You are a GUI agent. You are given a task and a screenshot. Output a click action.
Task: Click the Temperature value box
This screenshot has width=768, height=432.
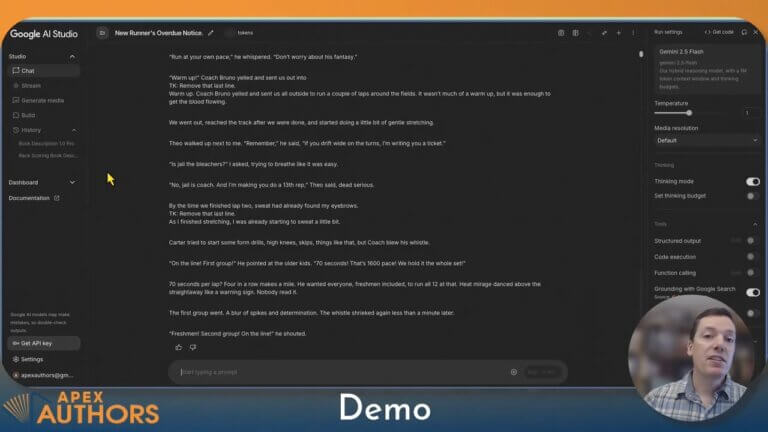point(748,113)
